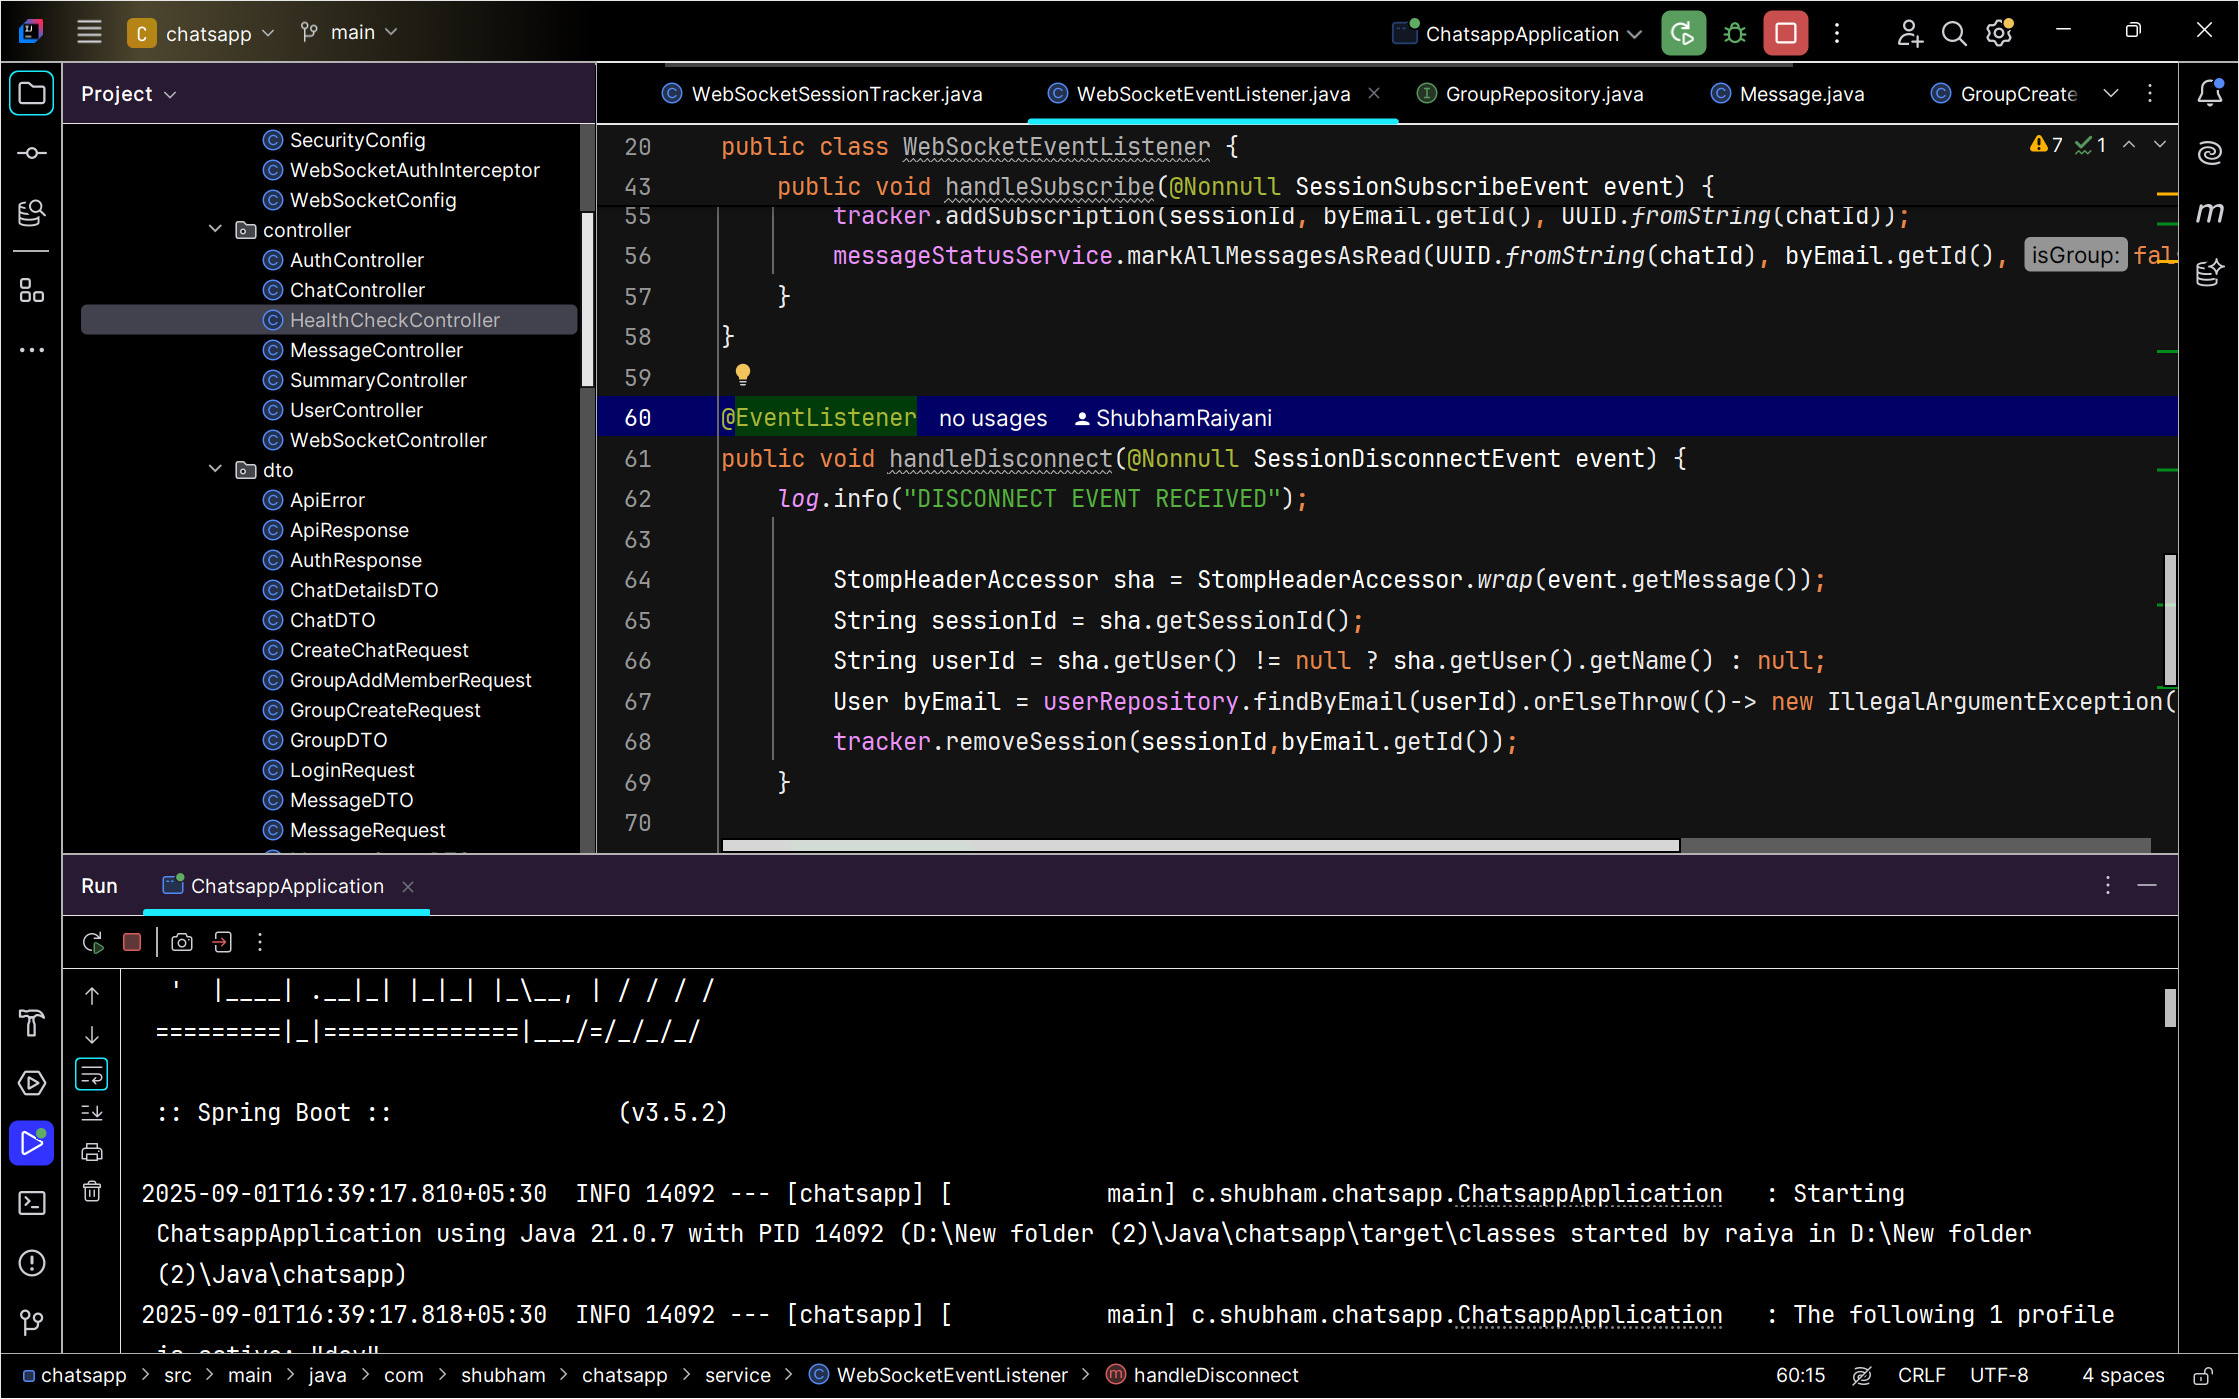The width and height of the screenshot is (2239, 1399).
Task: Toggle scroll to end of console
Action: 92,1113
